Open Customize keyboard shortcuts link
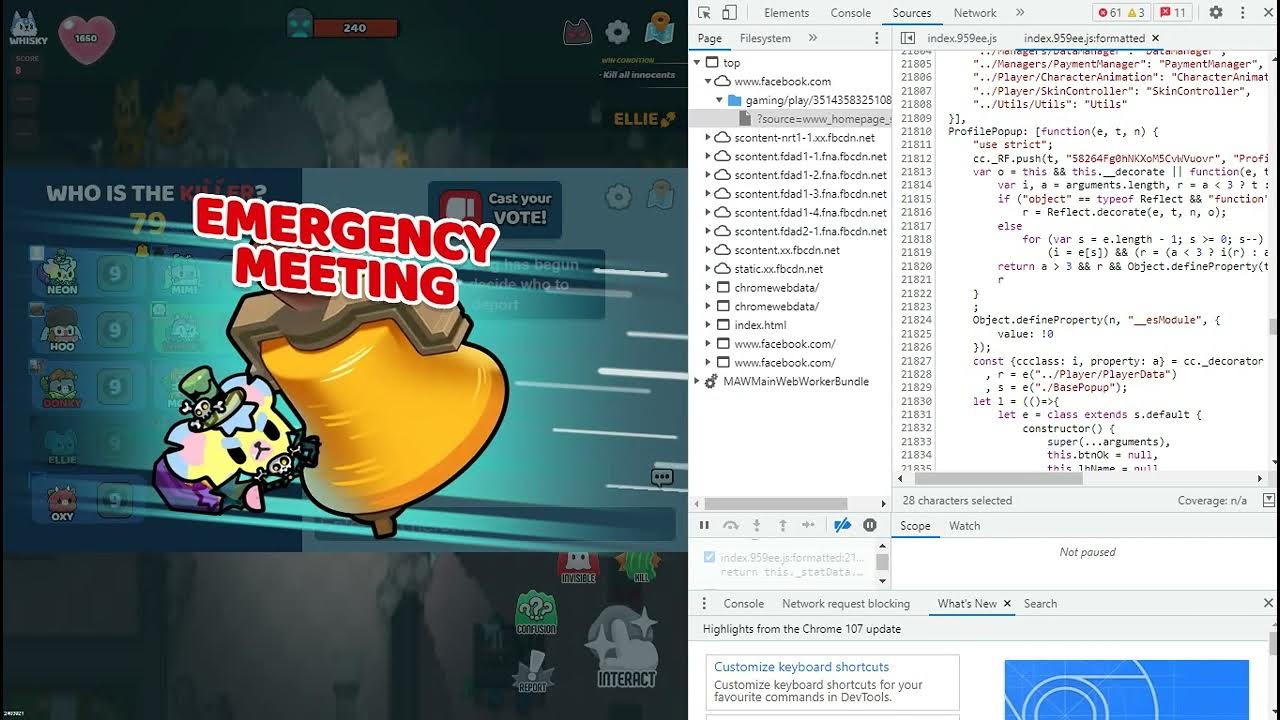 (x=801, y=667)
